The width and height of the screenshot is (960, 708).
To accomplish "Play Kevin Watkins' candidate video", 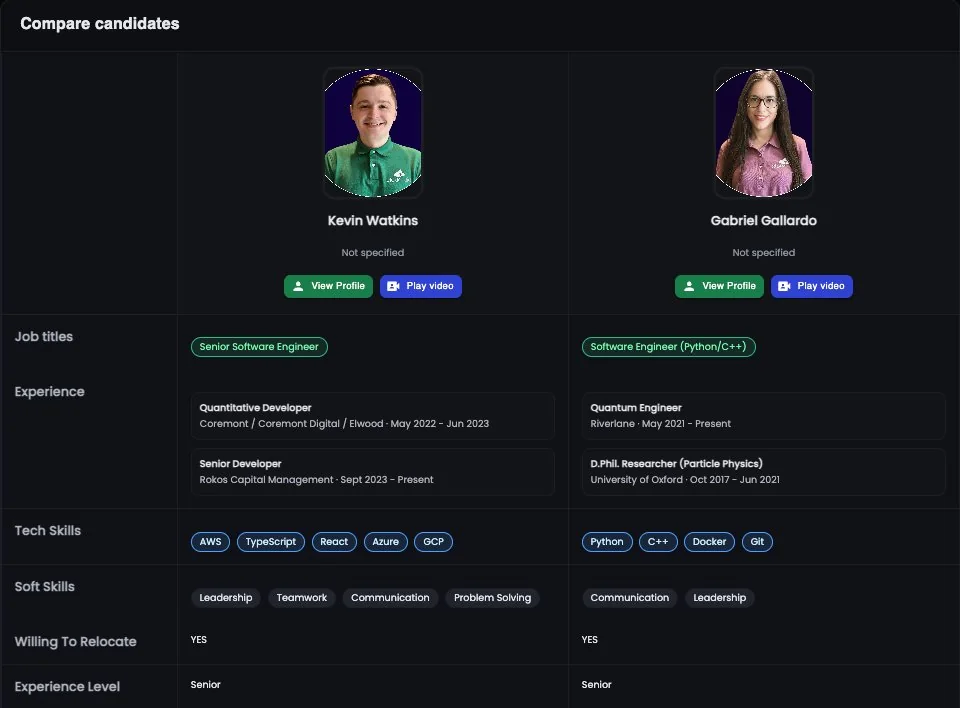I will (x=421, y=286).
